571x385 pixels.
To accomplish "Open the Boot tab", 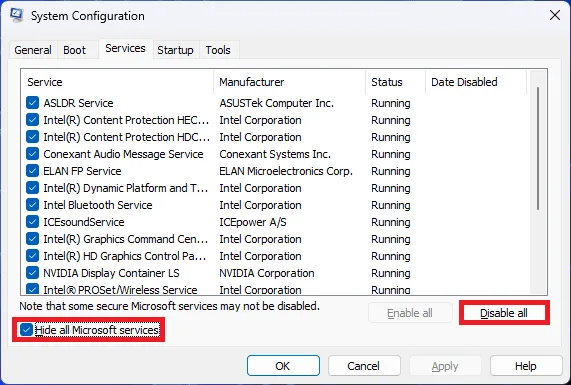I will [75, 50].
